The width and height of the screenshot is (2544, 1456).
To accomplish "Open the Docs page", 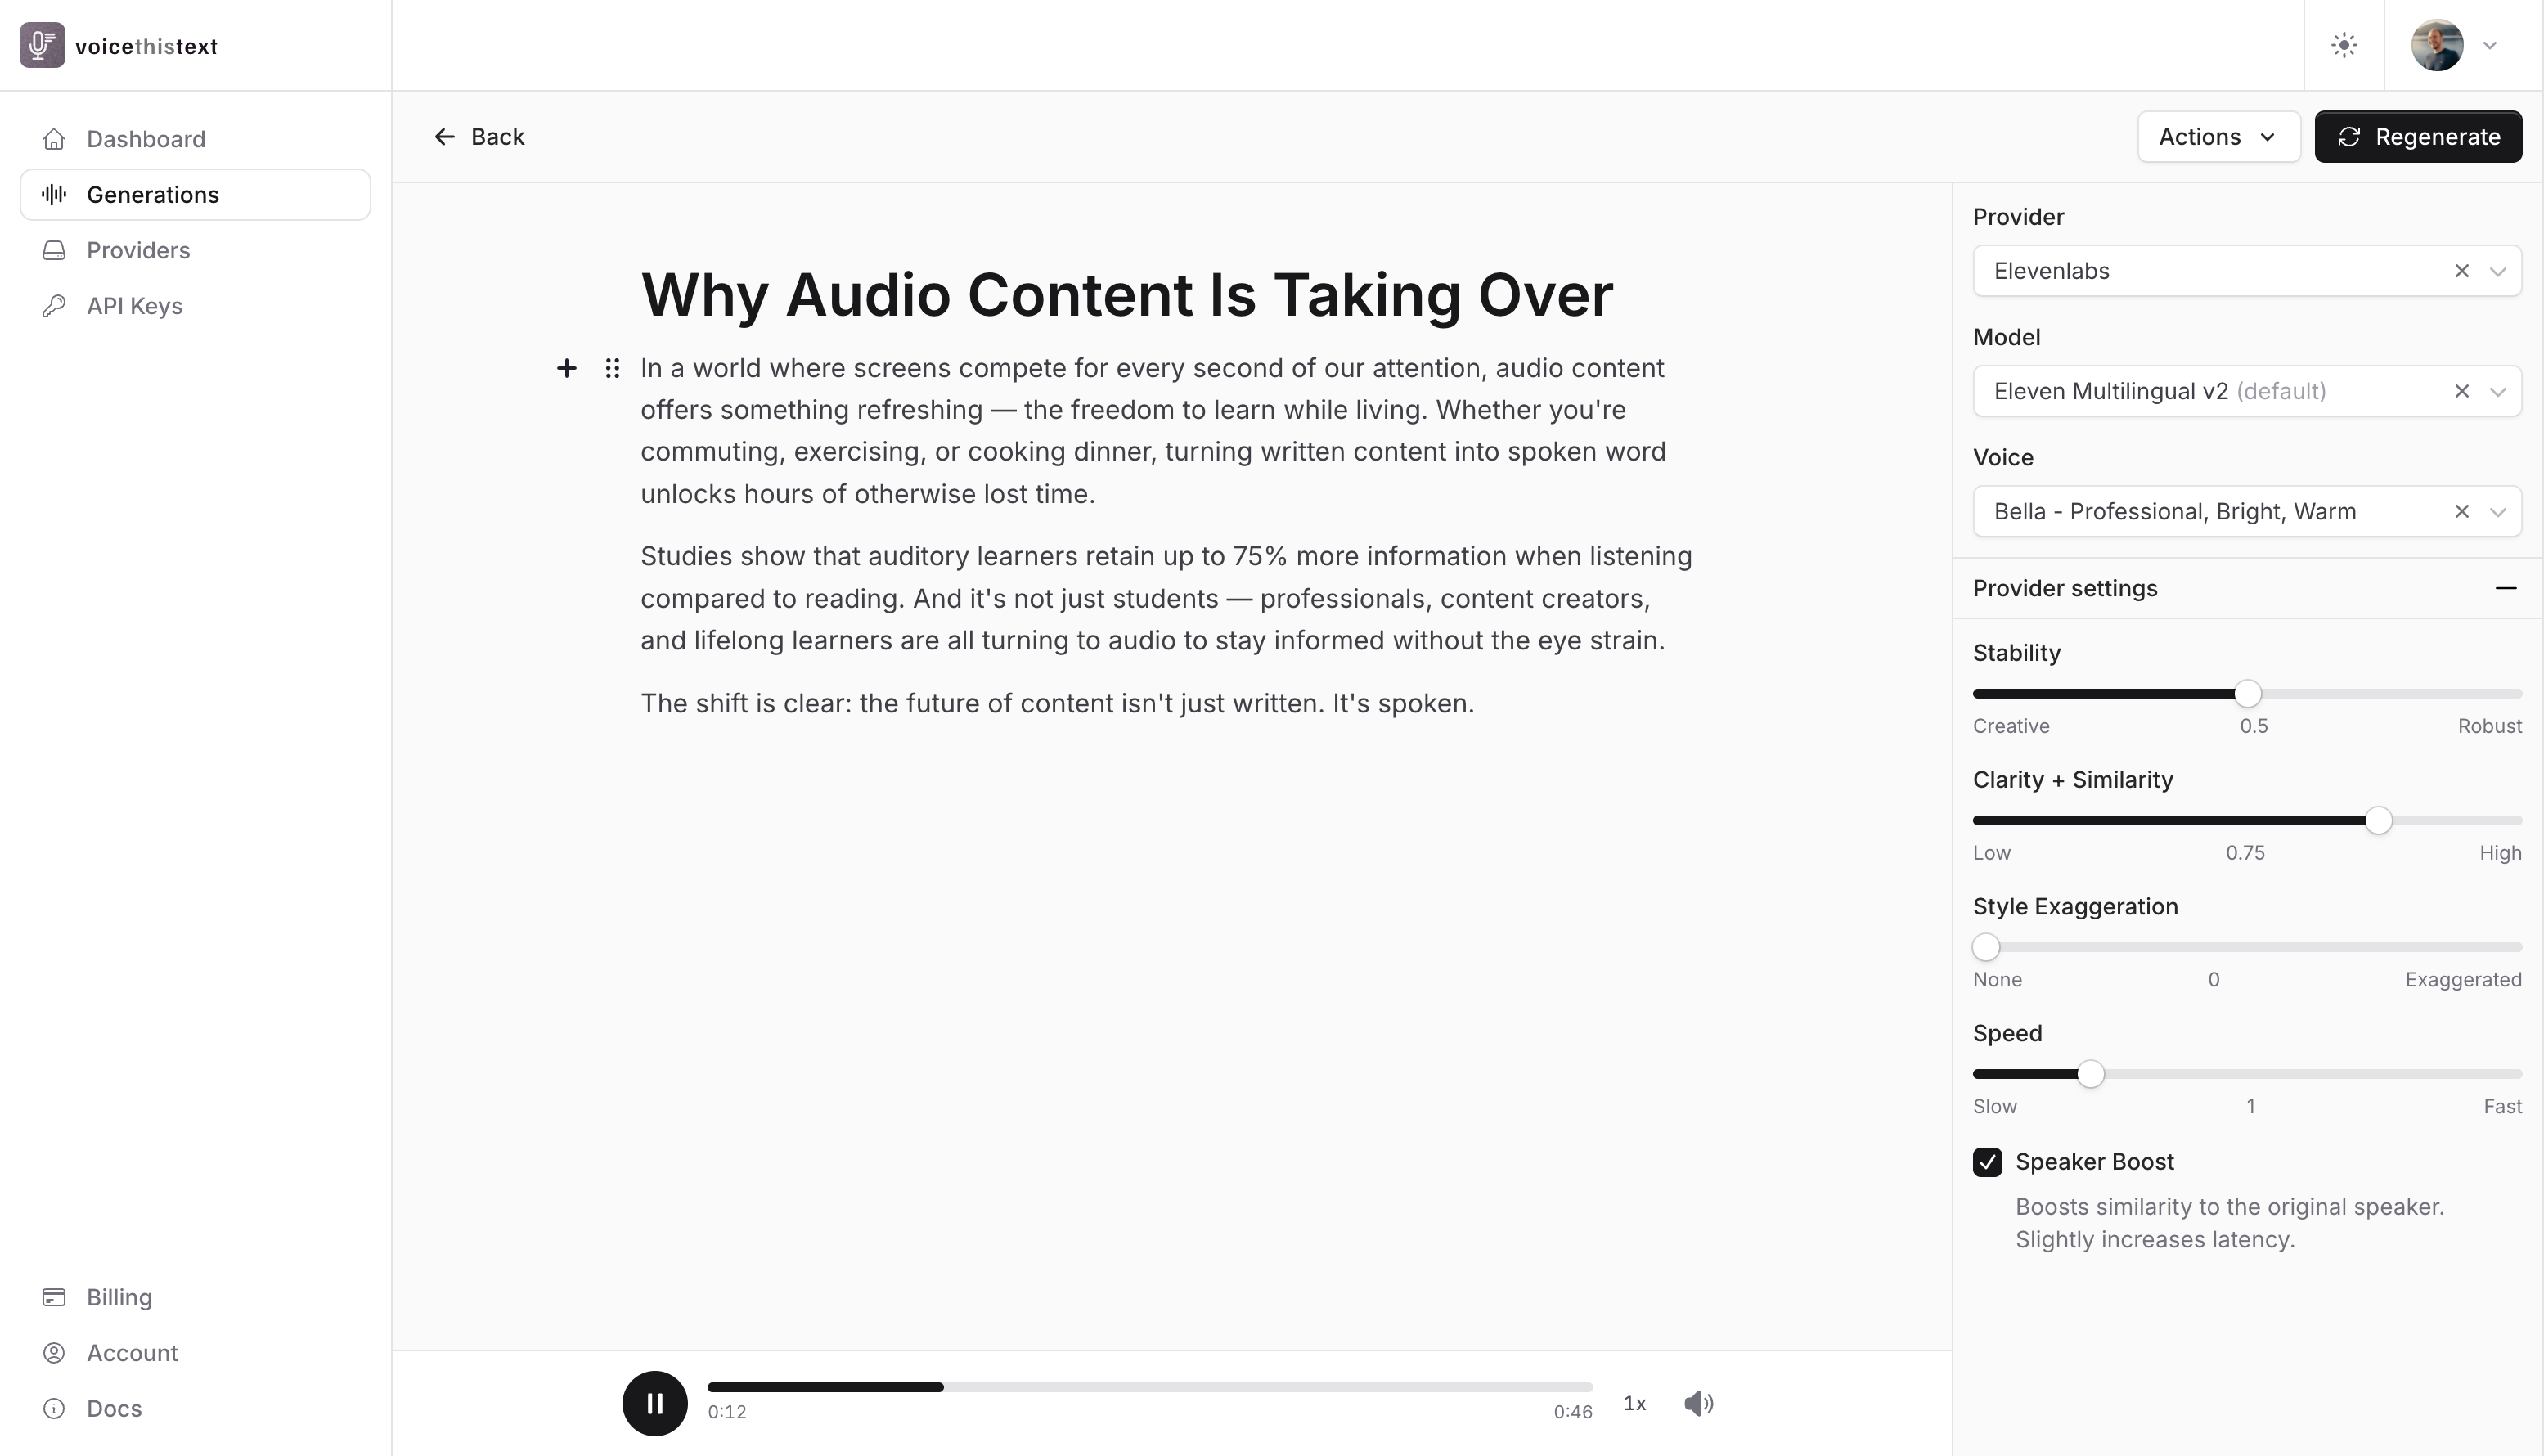I will tap(115, 1408).
